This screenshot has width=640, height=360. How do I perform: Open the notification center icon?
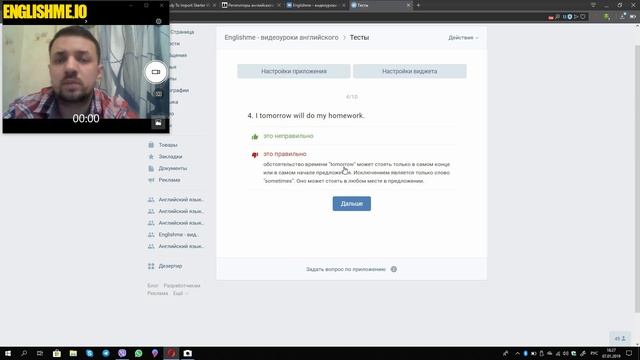tap(629, 353)
